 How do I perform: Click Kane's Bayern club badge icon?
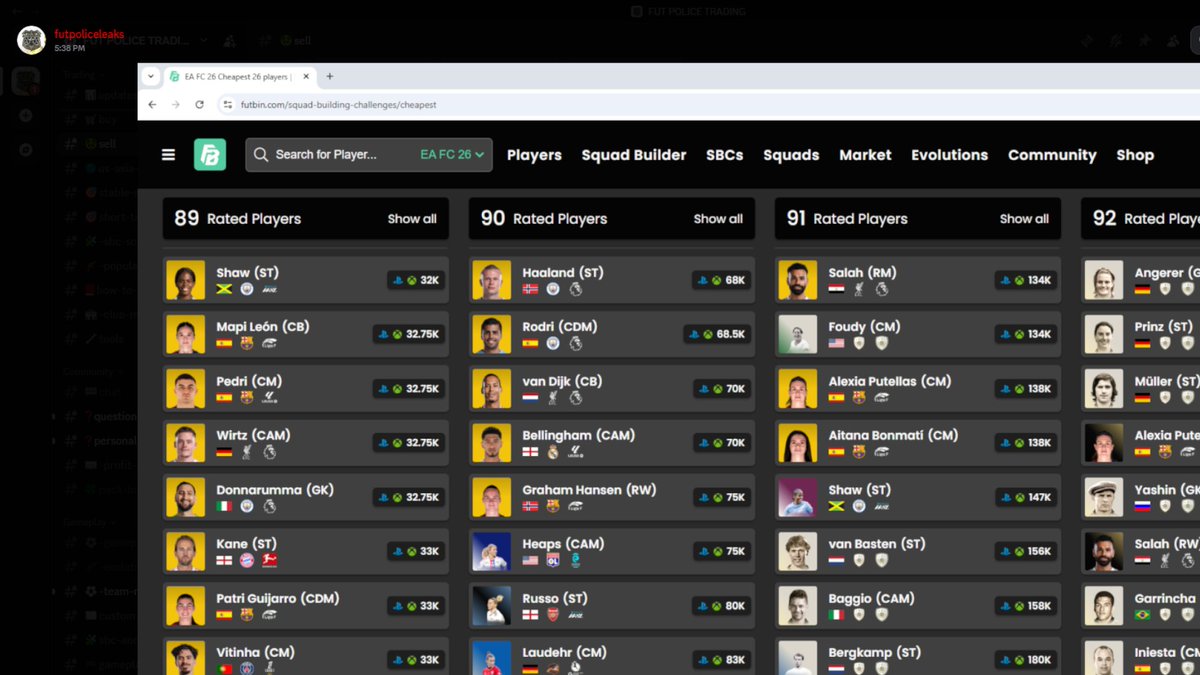point(247,561)
